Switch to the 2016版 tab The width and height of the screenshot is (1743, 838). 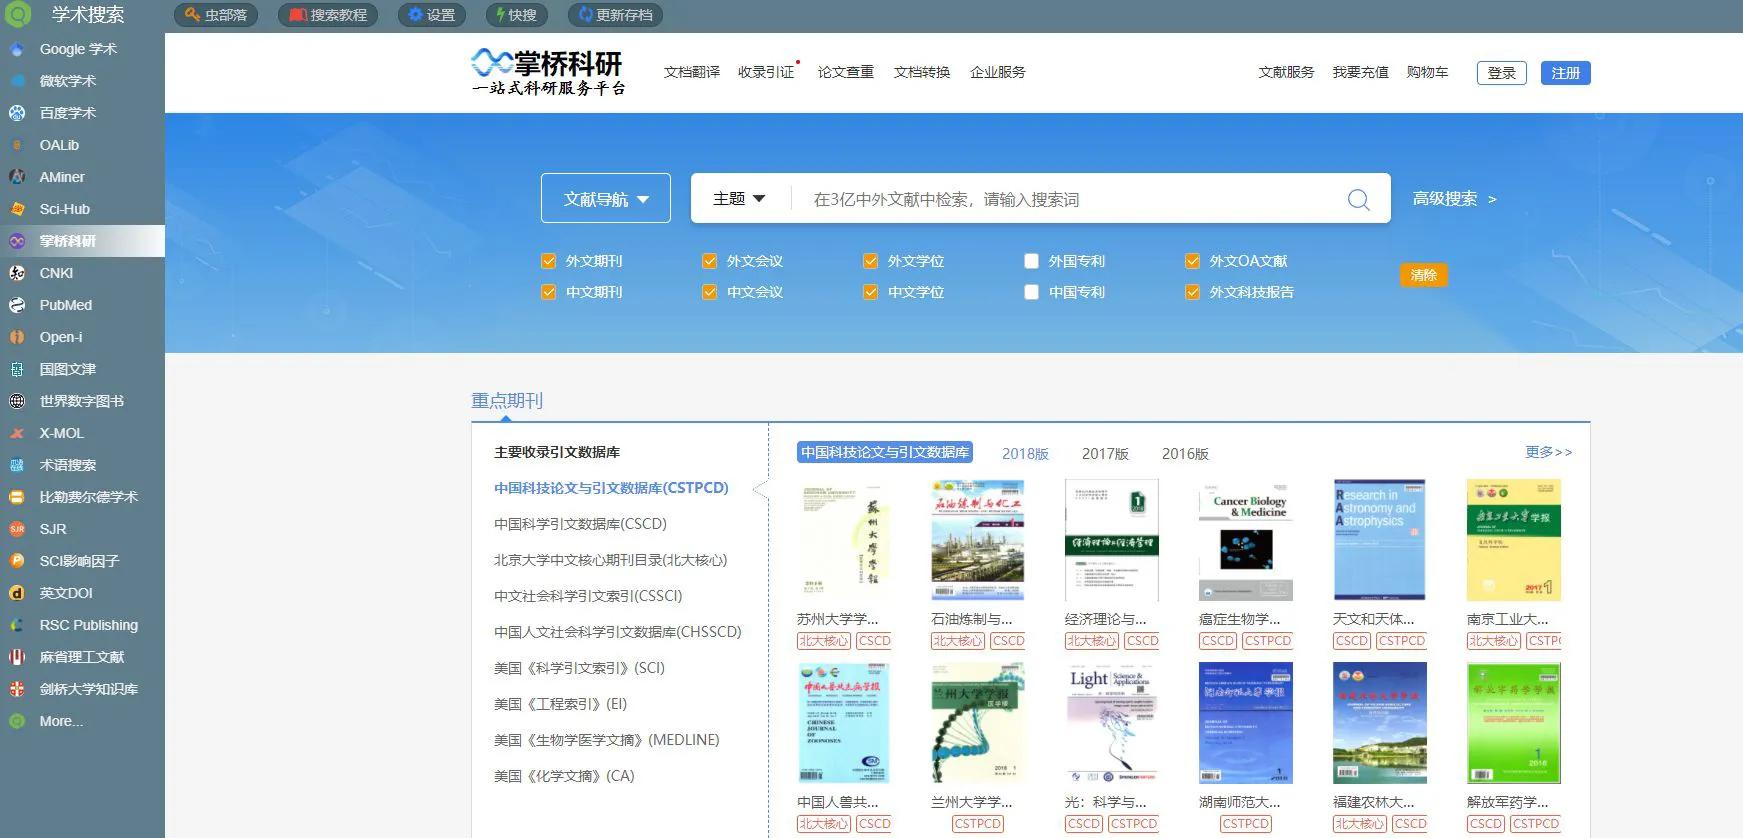click(1185, 454)
